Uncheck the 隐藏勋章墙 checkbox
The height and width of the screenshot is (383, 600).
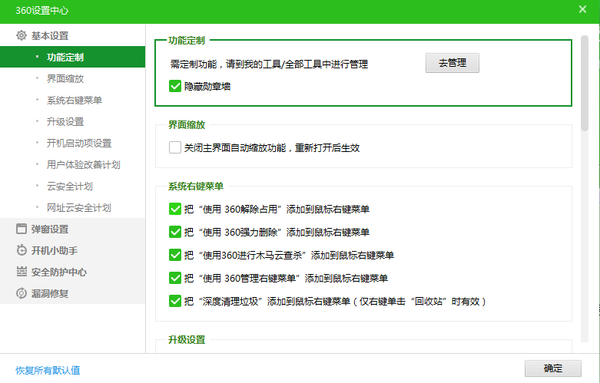tap(175, 86)
